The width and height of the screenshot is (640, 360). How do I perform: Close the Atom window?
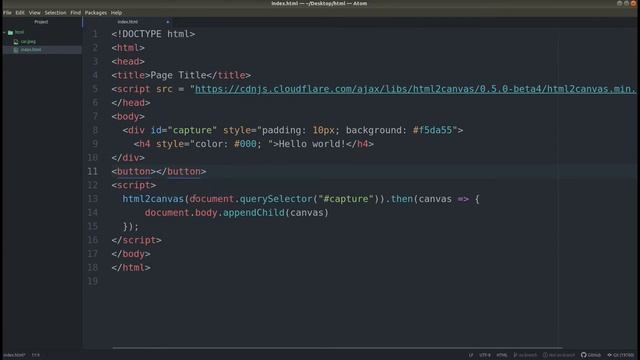point(633,3)
